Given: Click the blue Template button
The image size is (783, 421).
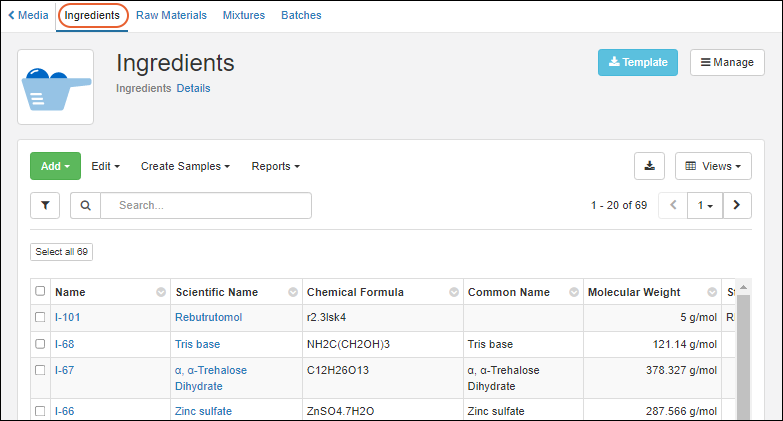Looking at the screenshot, I should 637,62.
